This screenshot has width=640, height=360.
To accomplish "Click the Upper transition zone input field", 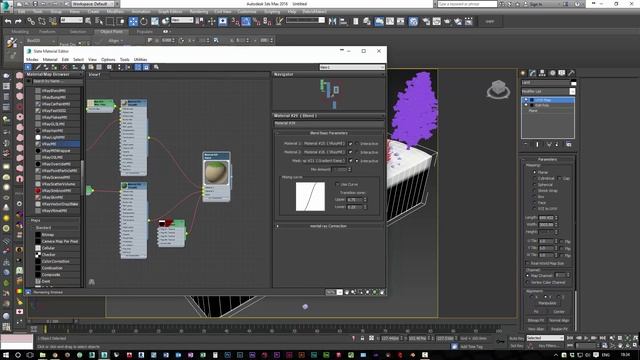I will pos(354,200).
